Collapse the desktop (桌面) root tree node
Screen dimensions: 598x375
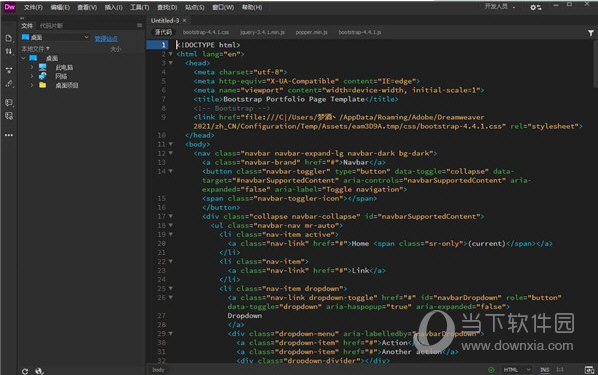click(23, 58)
